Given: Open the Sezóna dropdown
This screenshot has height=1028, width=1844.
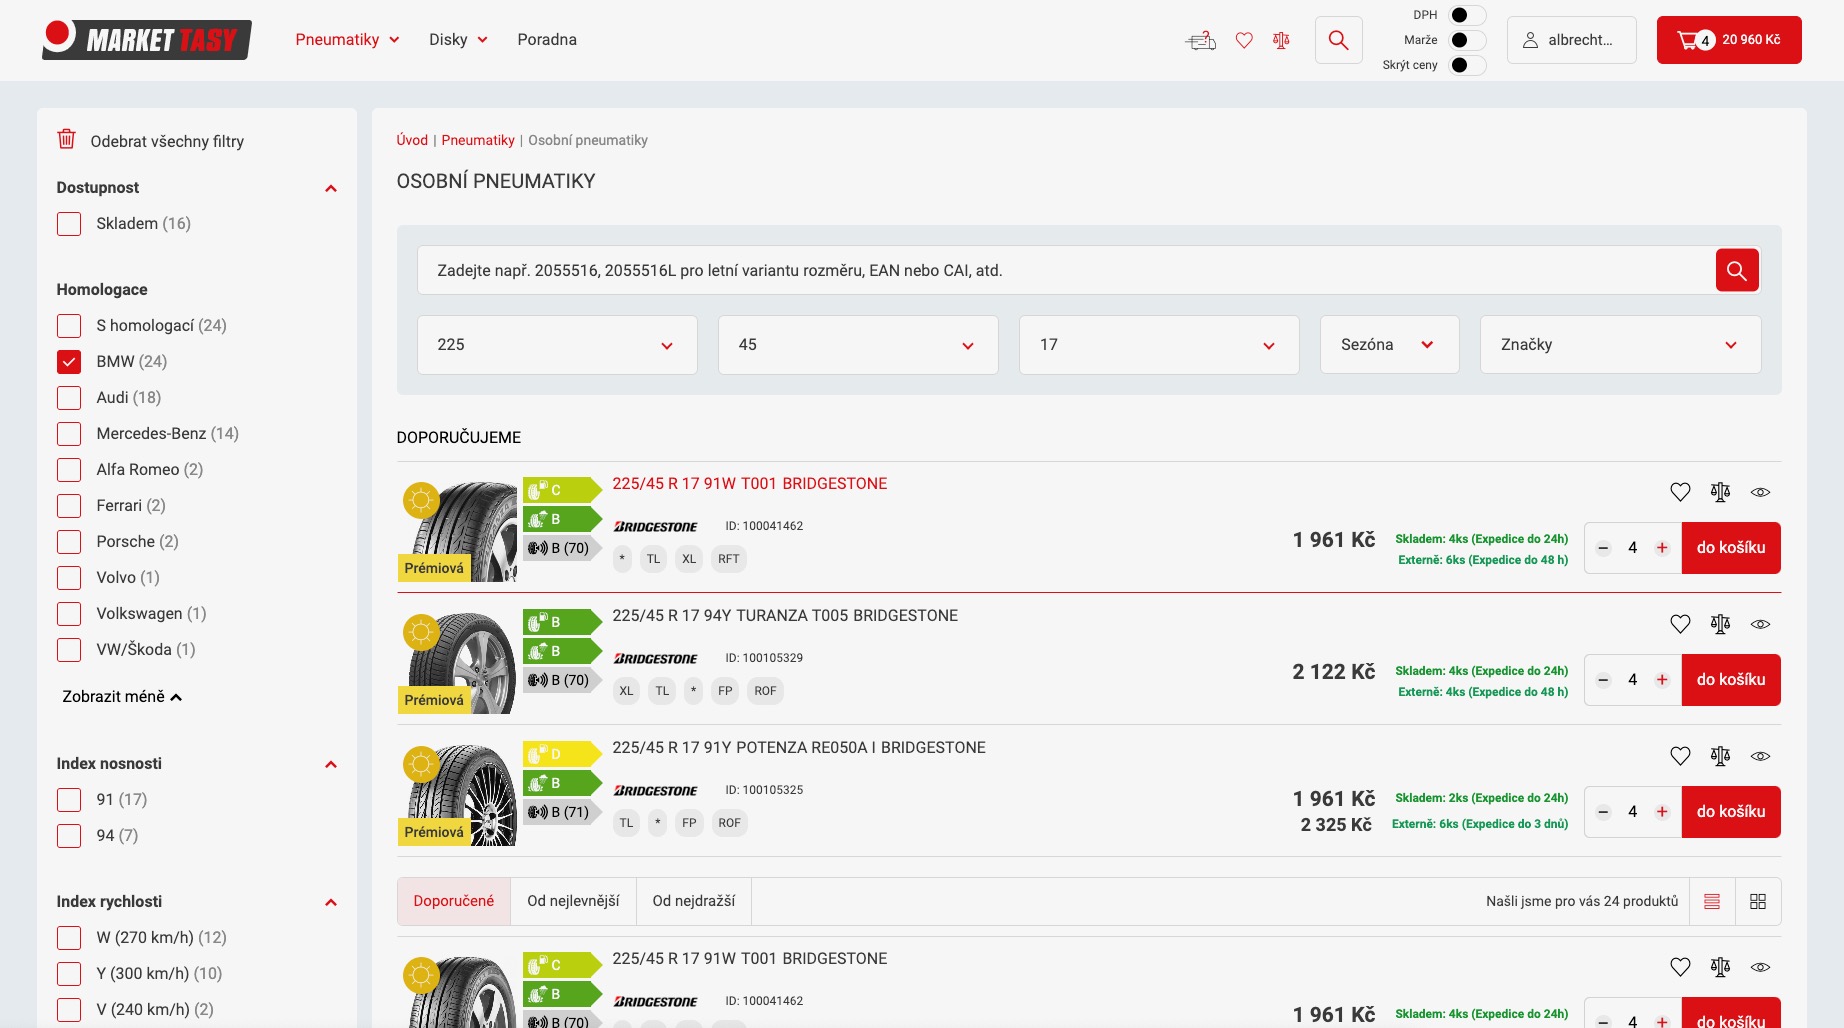Looking at the screenshot, I should (x=1390, y=345).
